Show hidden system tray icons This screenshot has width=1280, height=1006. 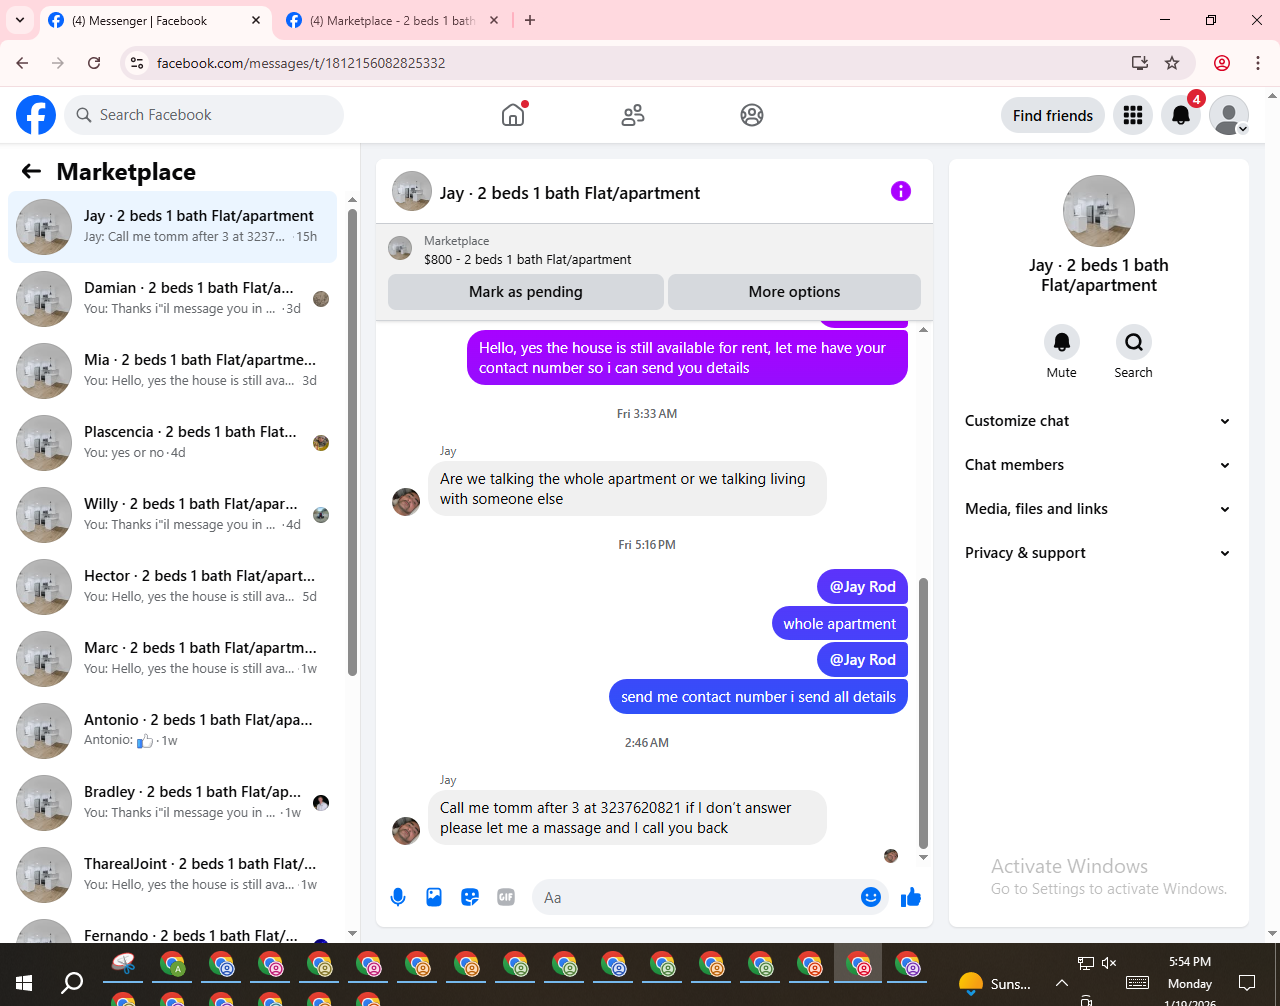[x=1061, y=983]
